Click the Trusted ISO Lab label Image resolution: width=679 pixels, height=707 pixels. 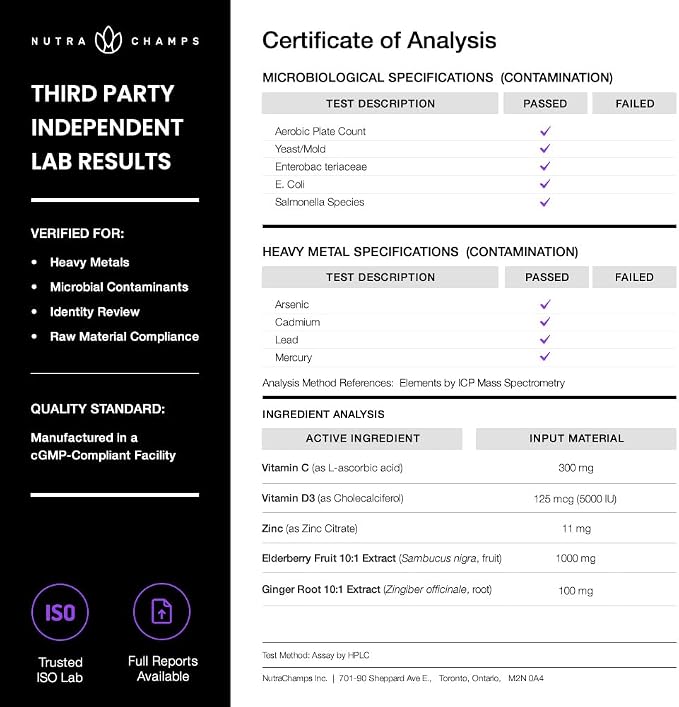pos(60,670)
